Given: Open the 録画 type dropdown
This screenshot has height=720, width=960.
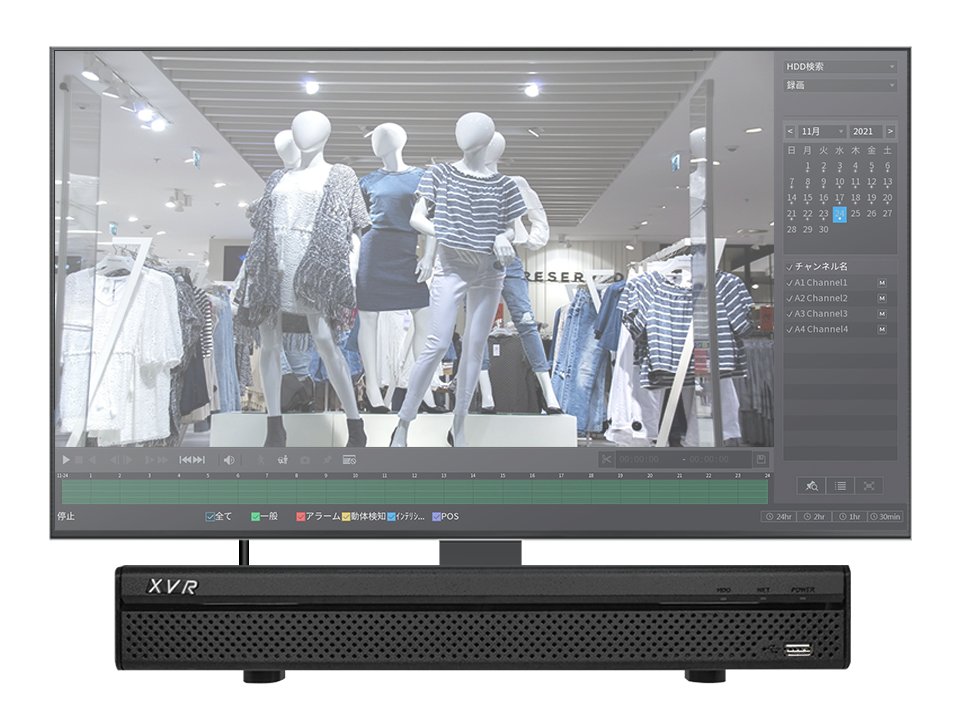Looking at the screenshot, I should (x=840, y=85).
